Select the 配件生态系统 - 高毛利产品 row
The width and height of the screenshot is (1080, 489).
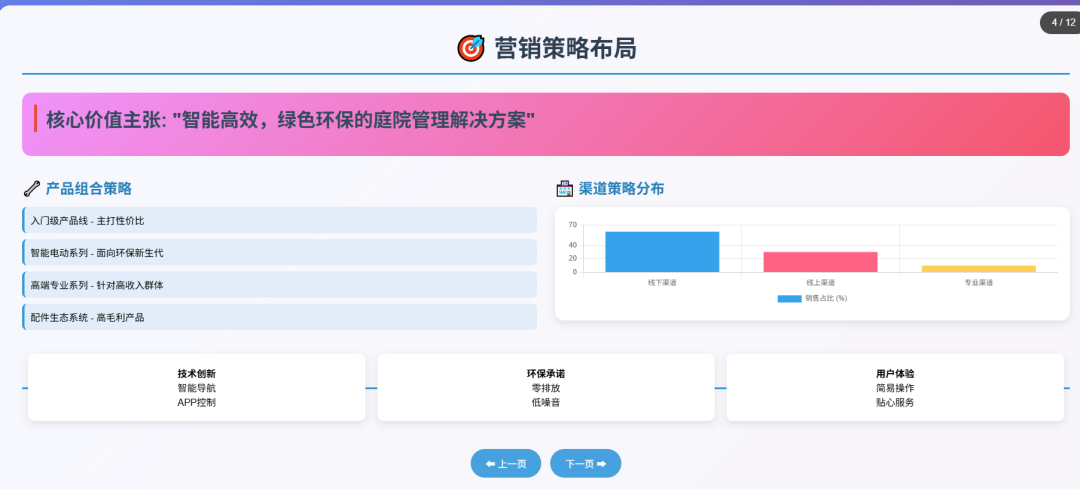click(280, 317)
